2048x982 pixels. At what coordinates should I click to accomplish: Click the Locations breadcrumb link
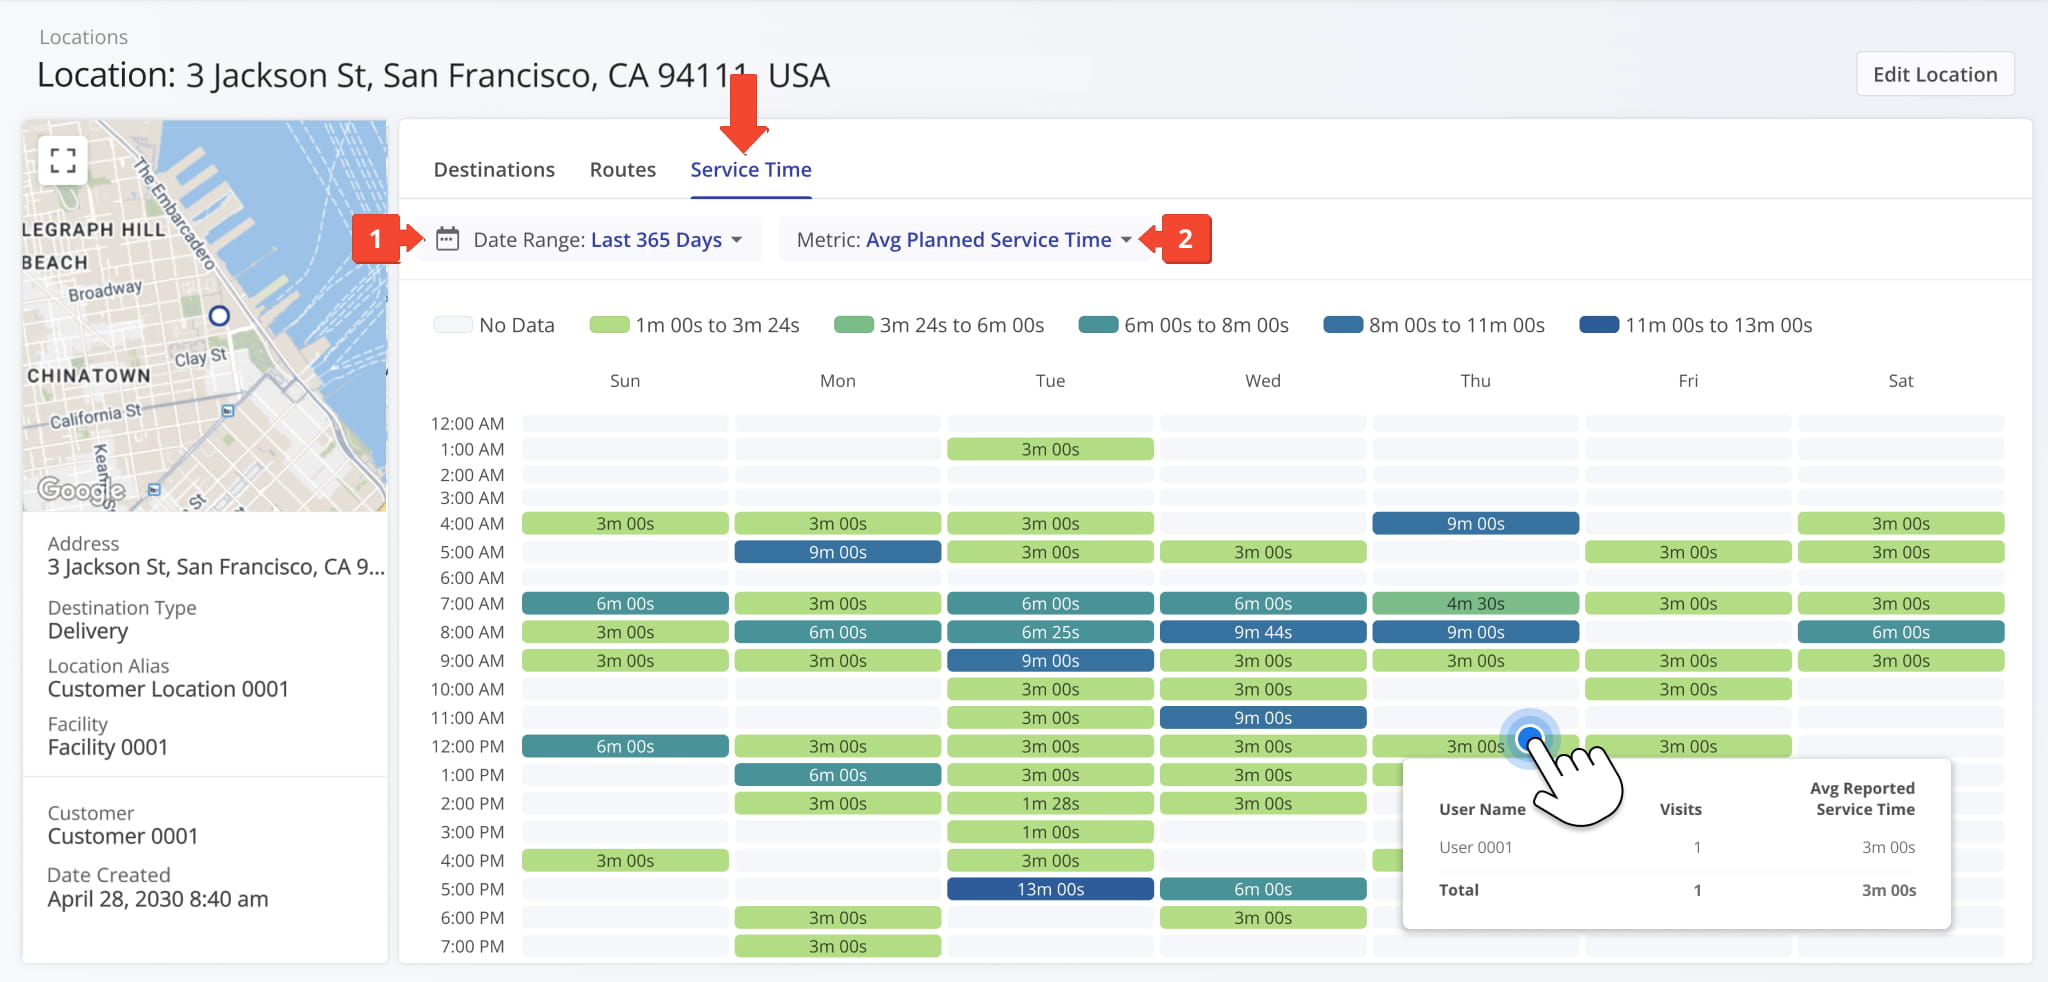[83, 37]
